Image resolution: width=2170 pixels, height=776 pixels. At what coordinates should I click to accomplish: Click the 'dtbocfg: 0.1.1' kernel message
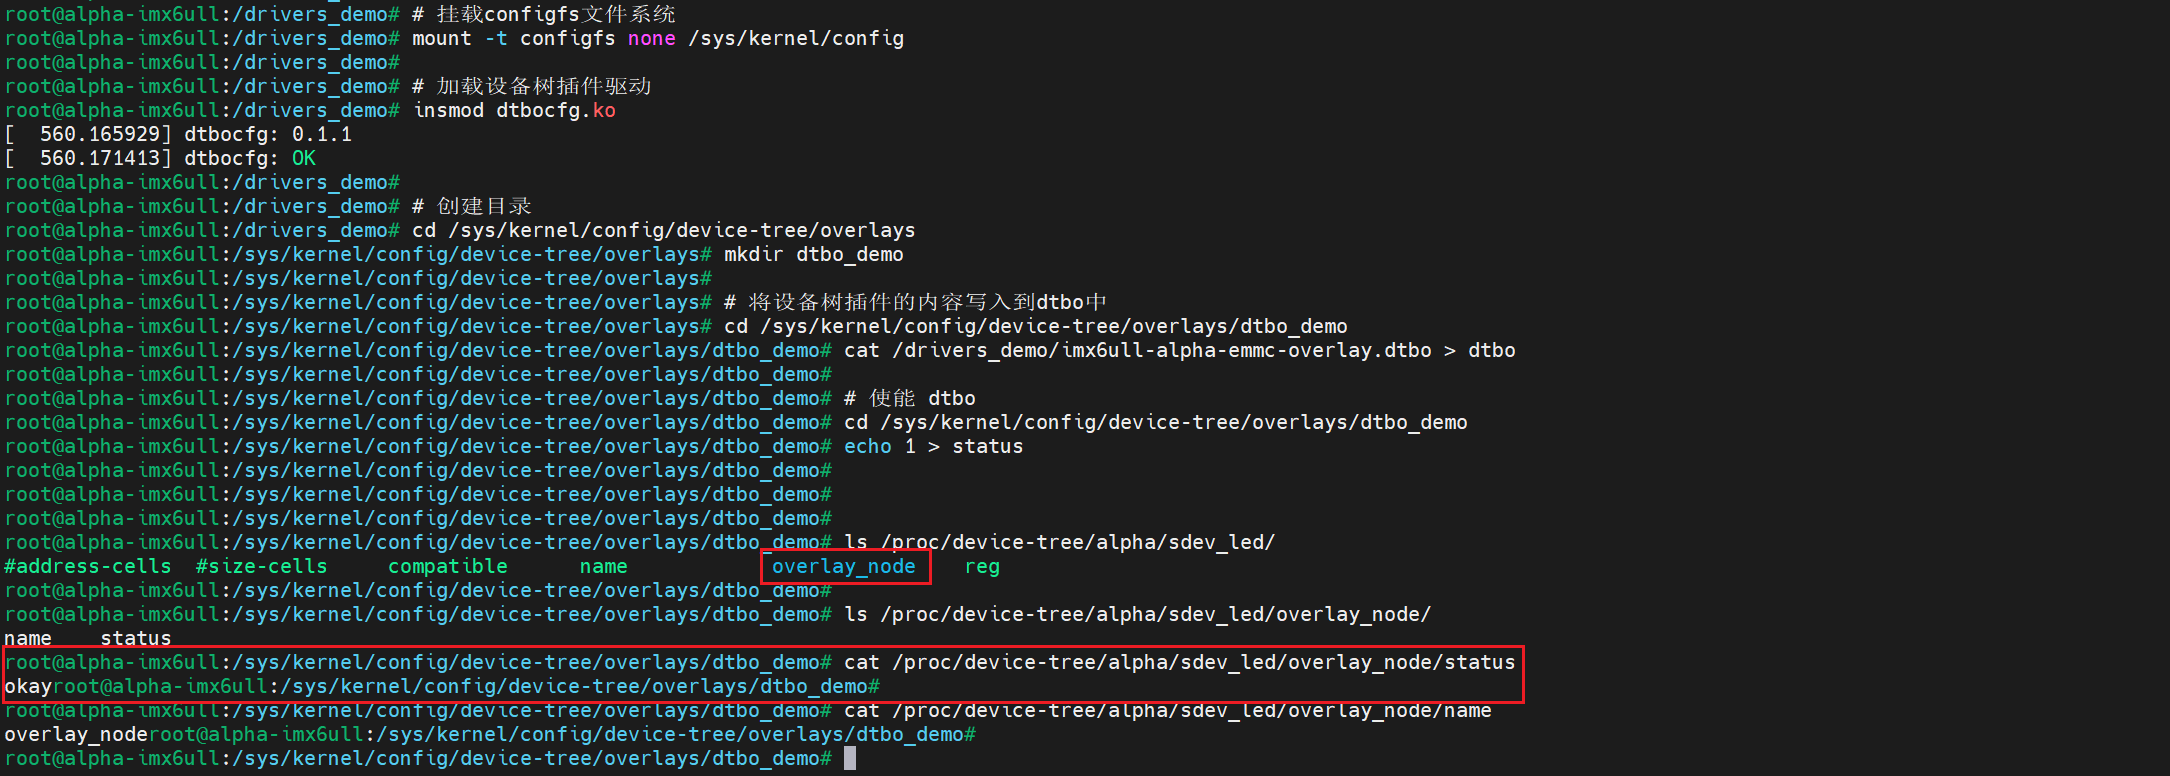tap(267, 135)
